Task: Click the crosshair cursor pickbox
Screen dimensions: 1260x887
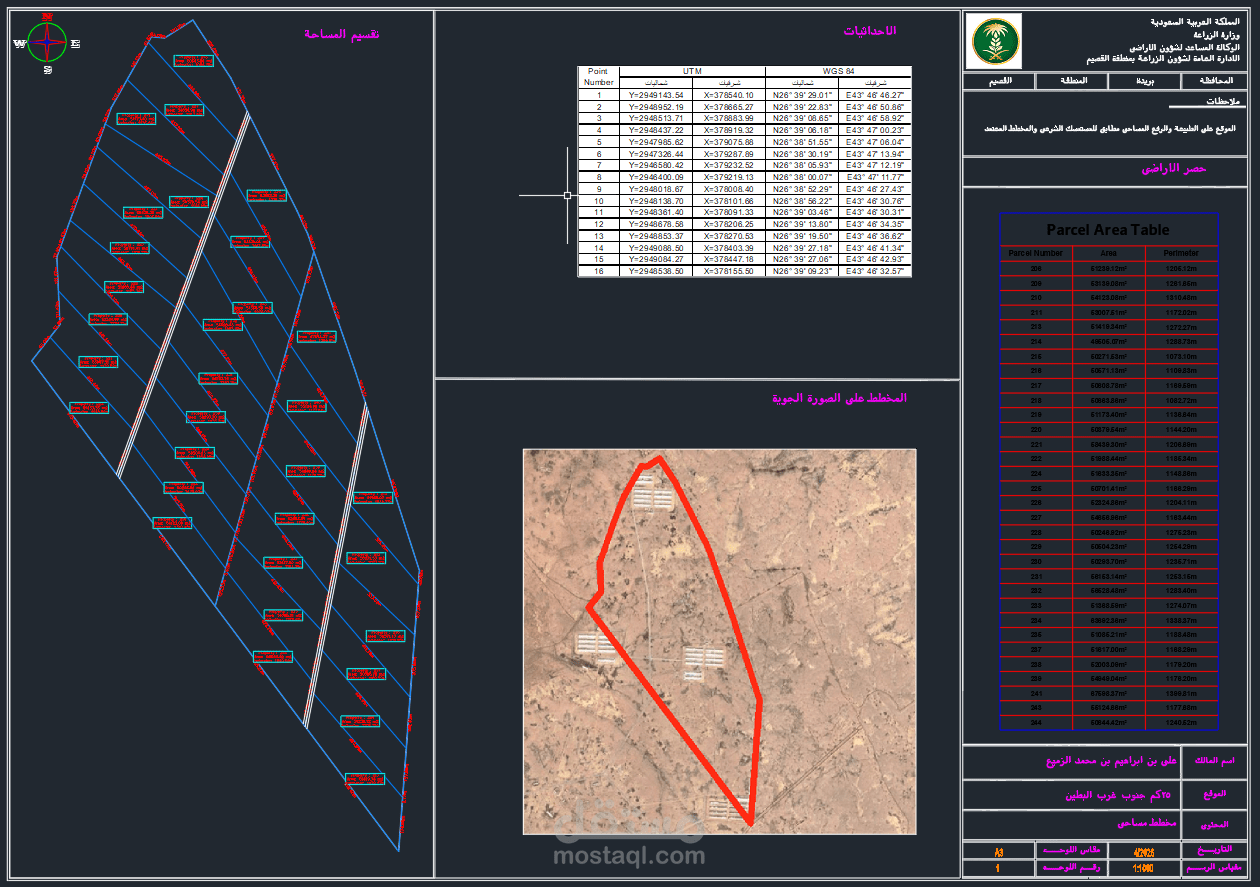Action: pos(567,195)
